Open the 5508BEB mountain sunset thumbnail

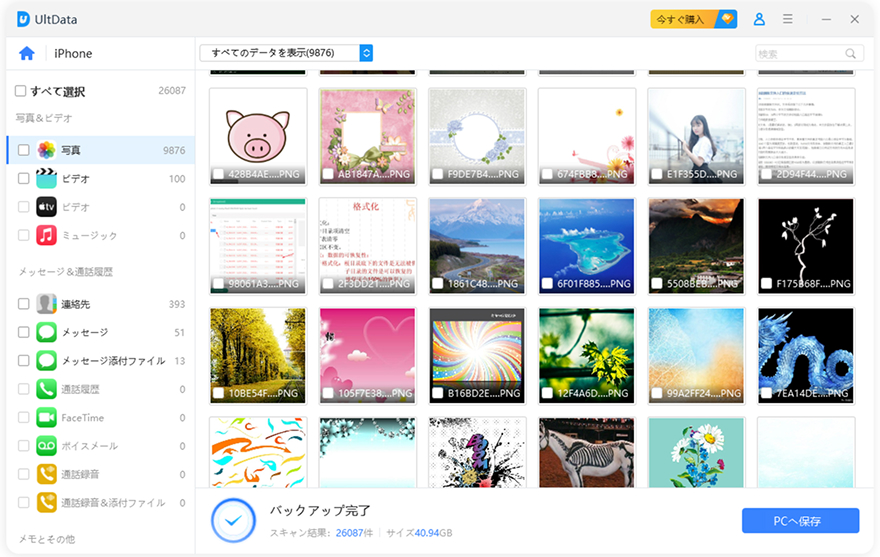coord(696,246)
